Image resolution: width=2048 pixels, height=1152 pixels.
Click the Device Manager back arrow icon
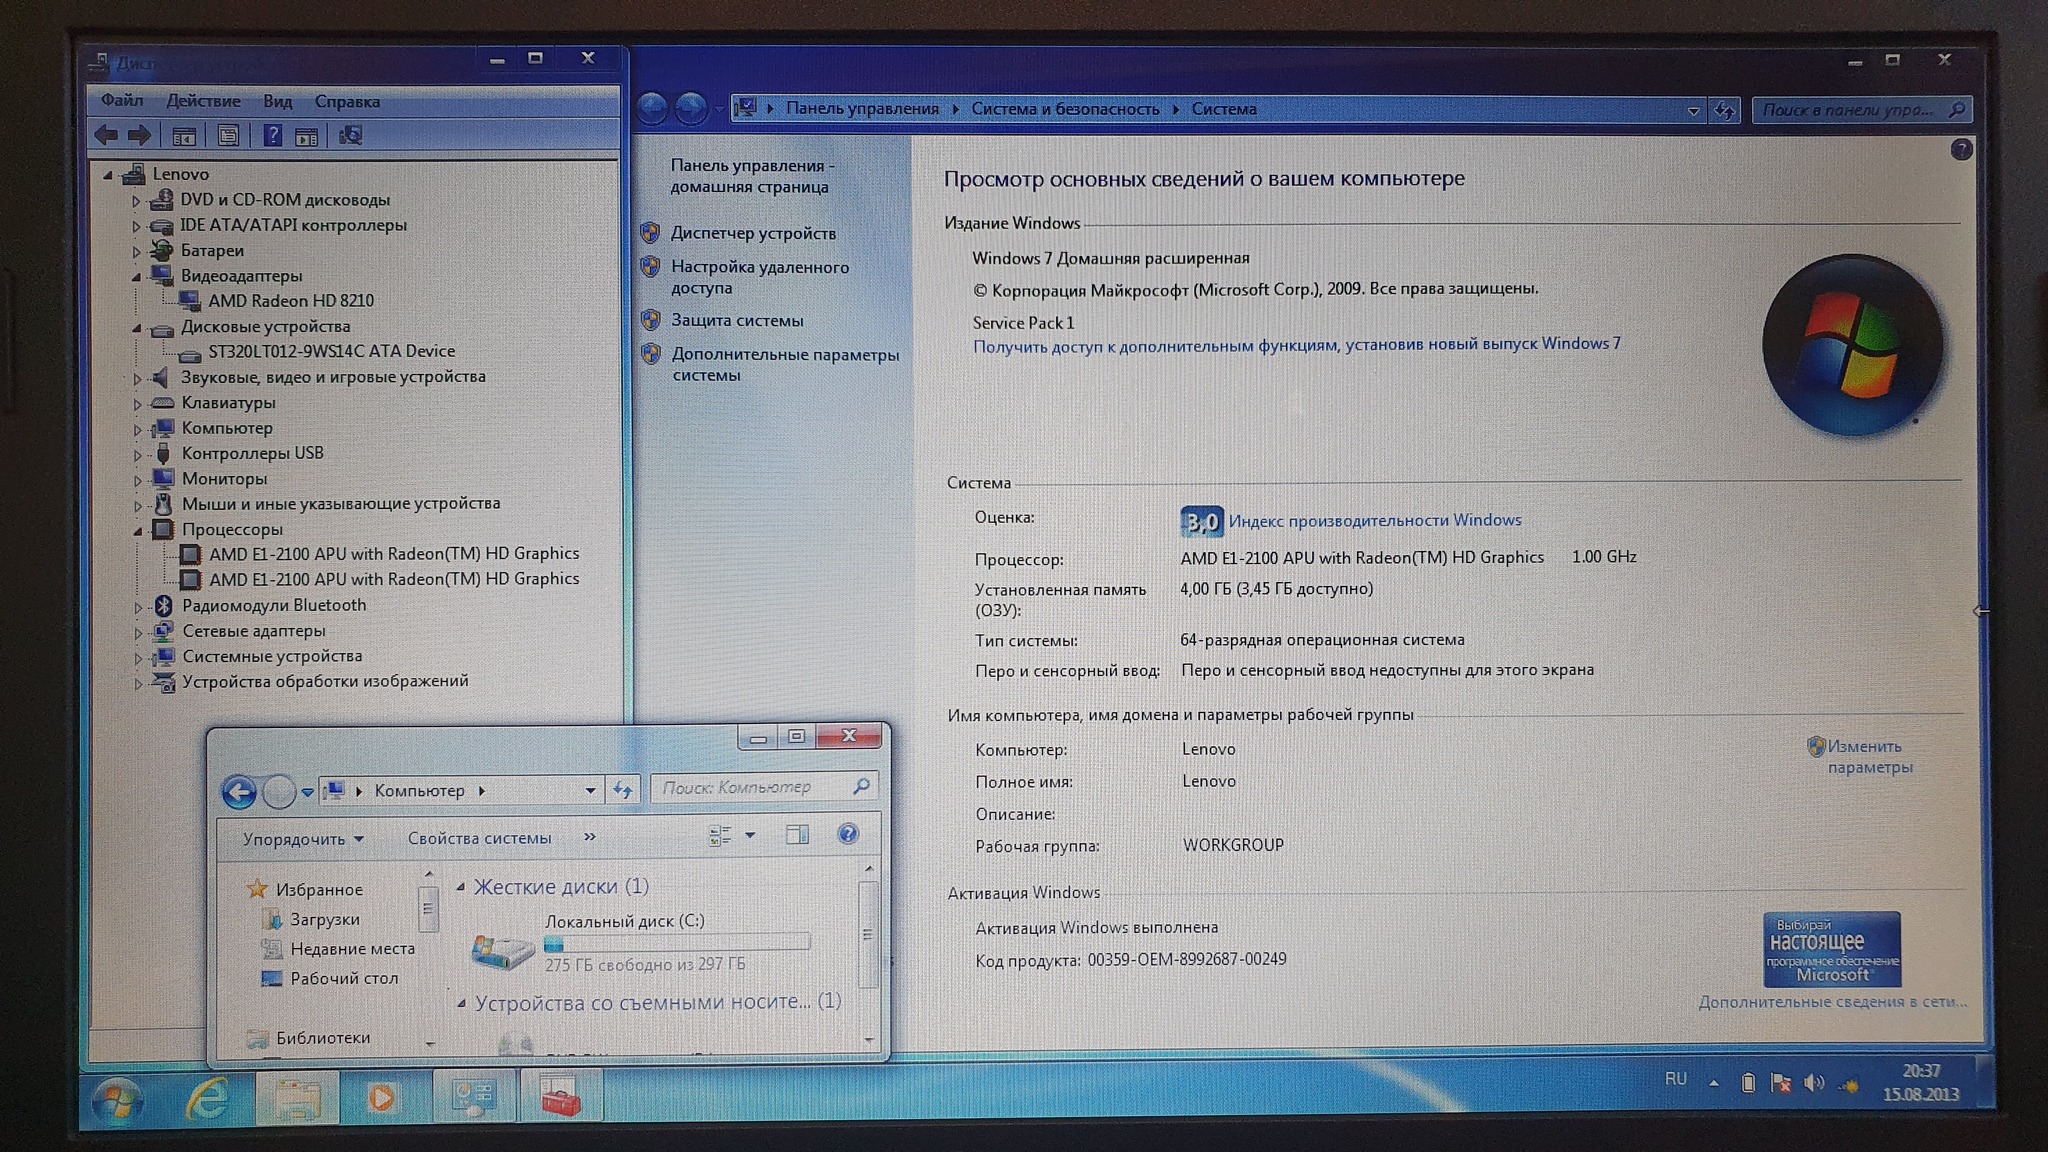pyautogui.click(x=106, y=136)
